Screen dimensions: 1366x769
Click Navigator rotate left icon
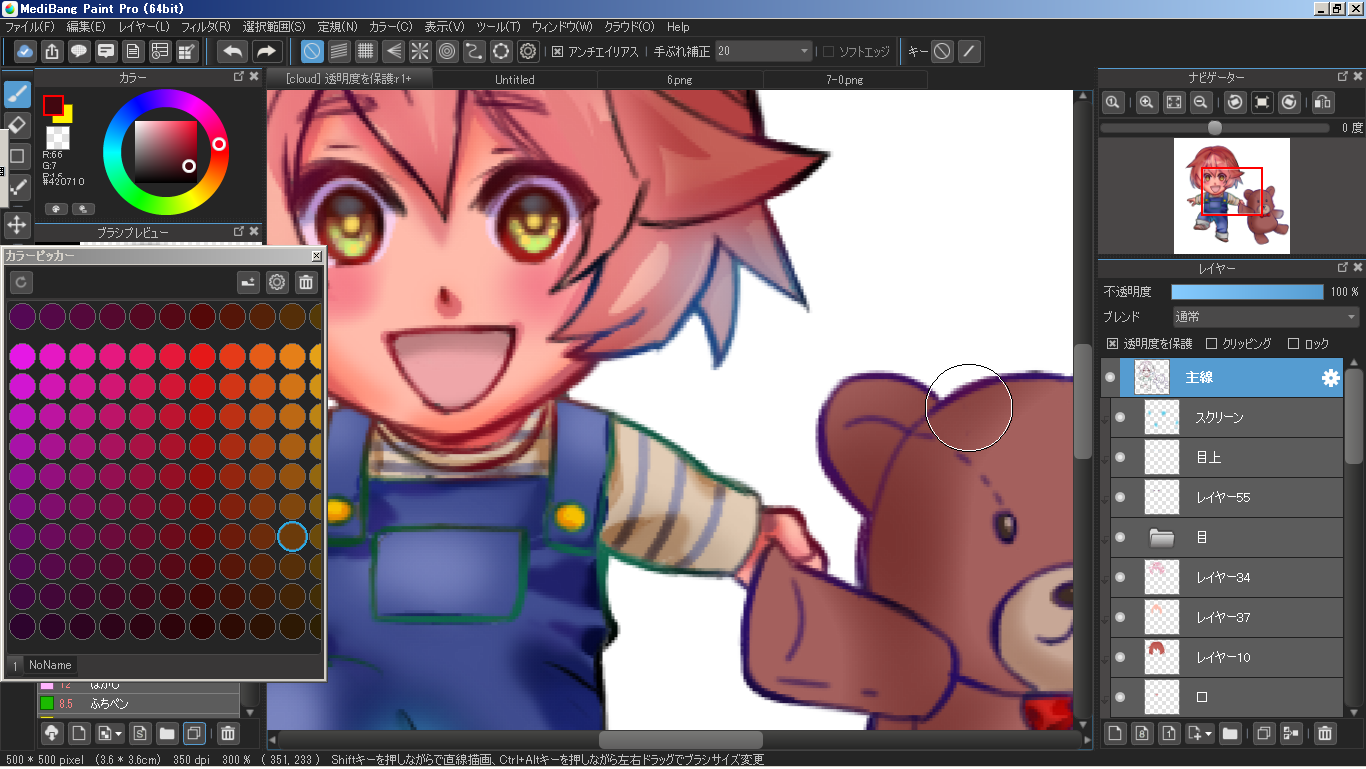(1235, 102)
